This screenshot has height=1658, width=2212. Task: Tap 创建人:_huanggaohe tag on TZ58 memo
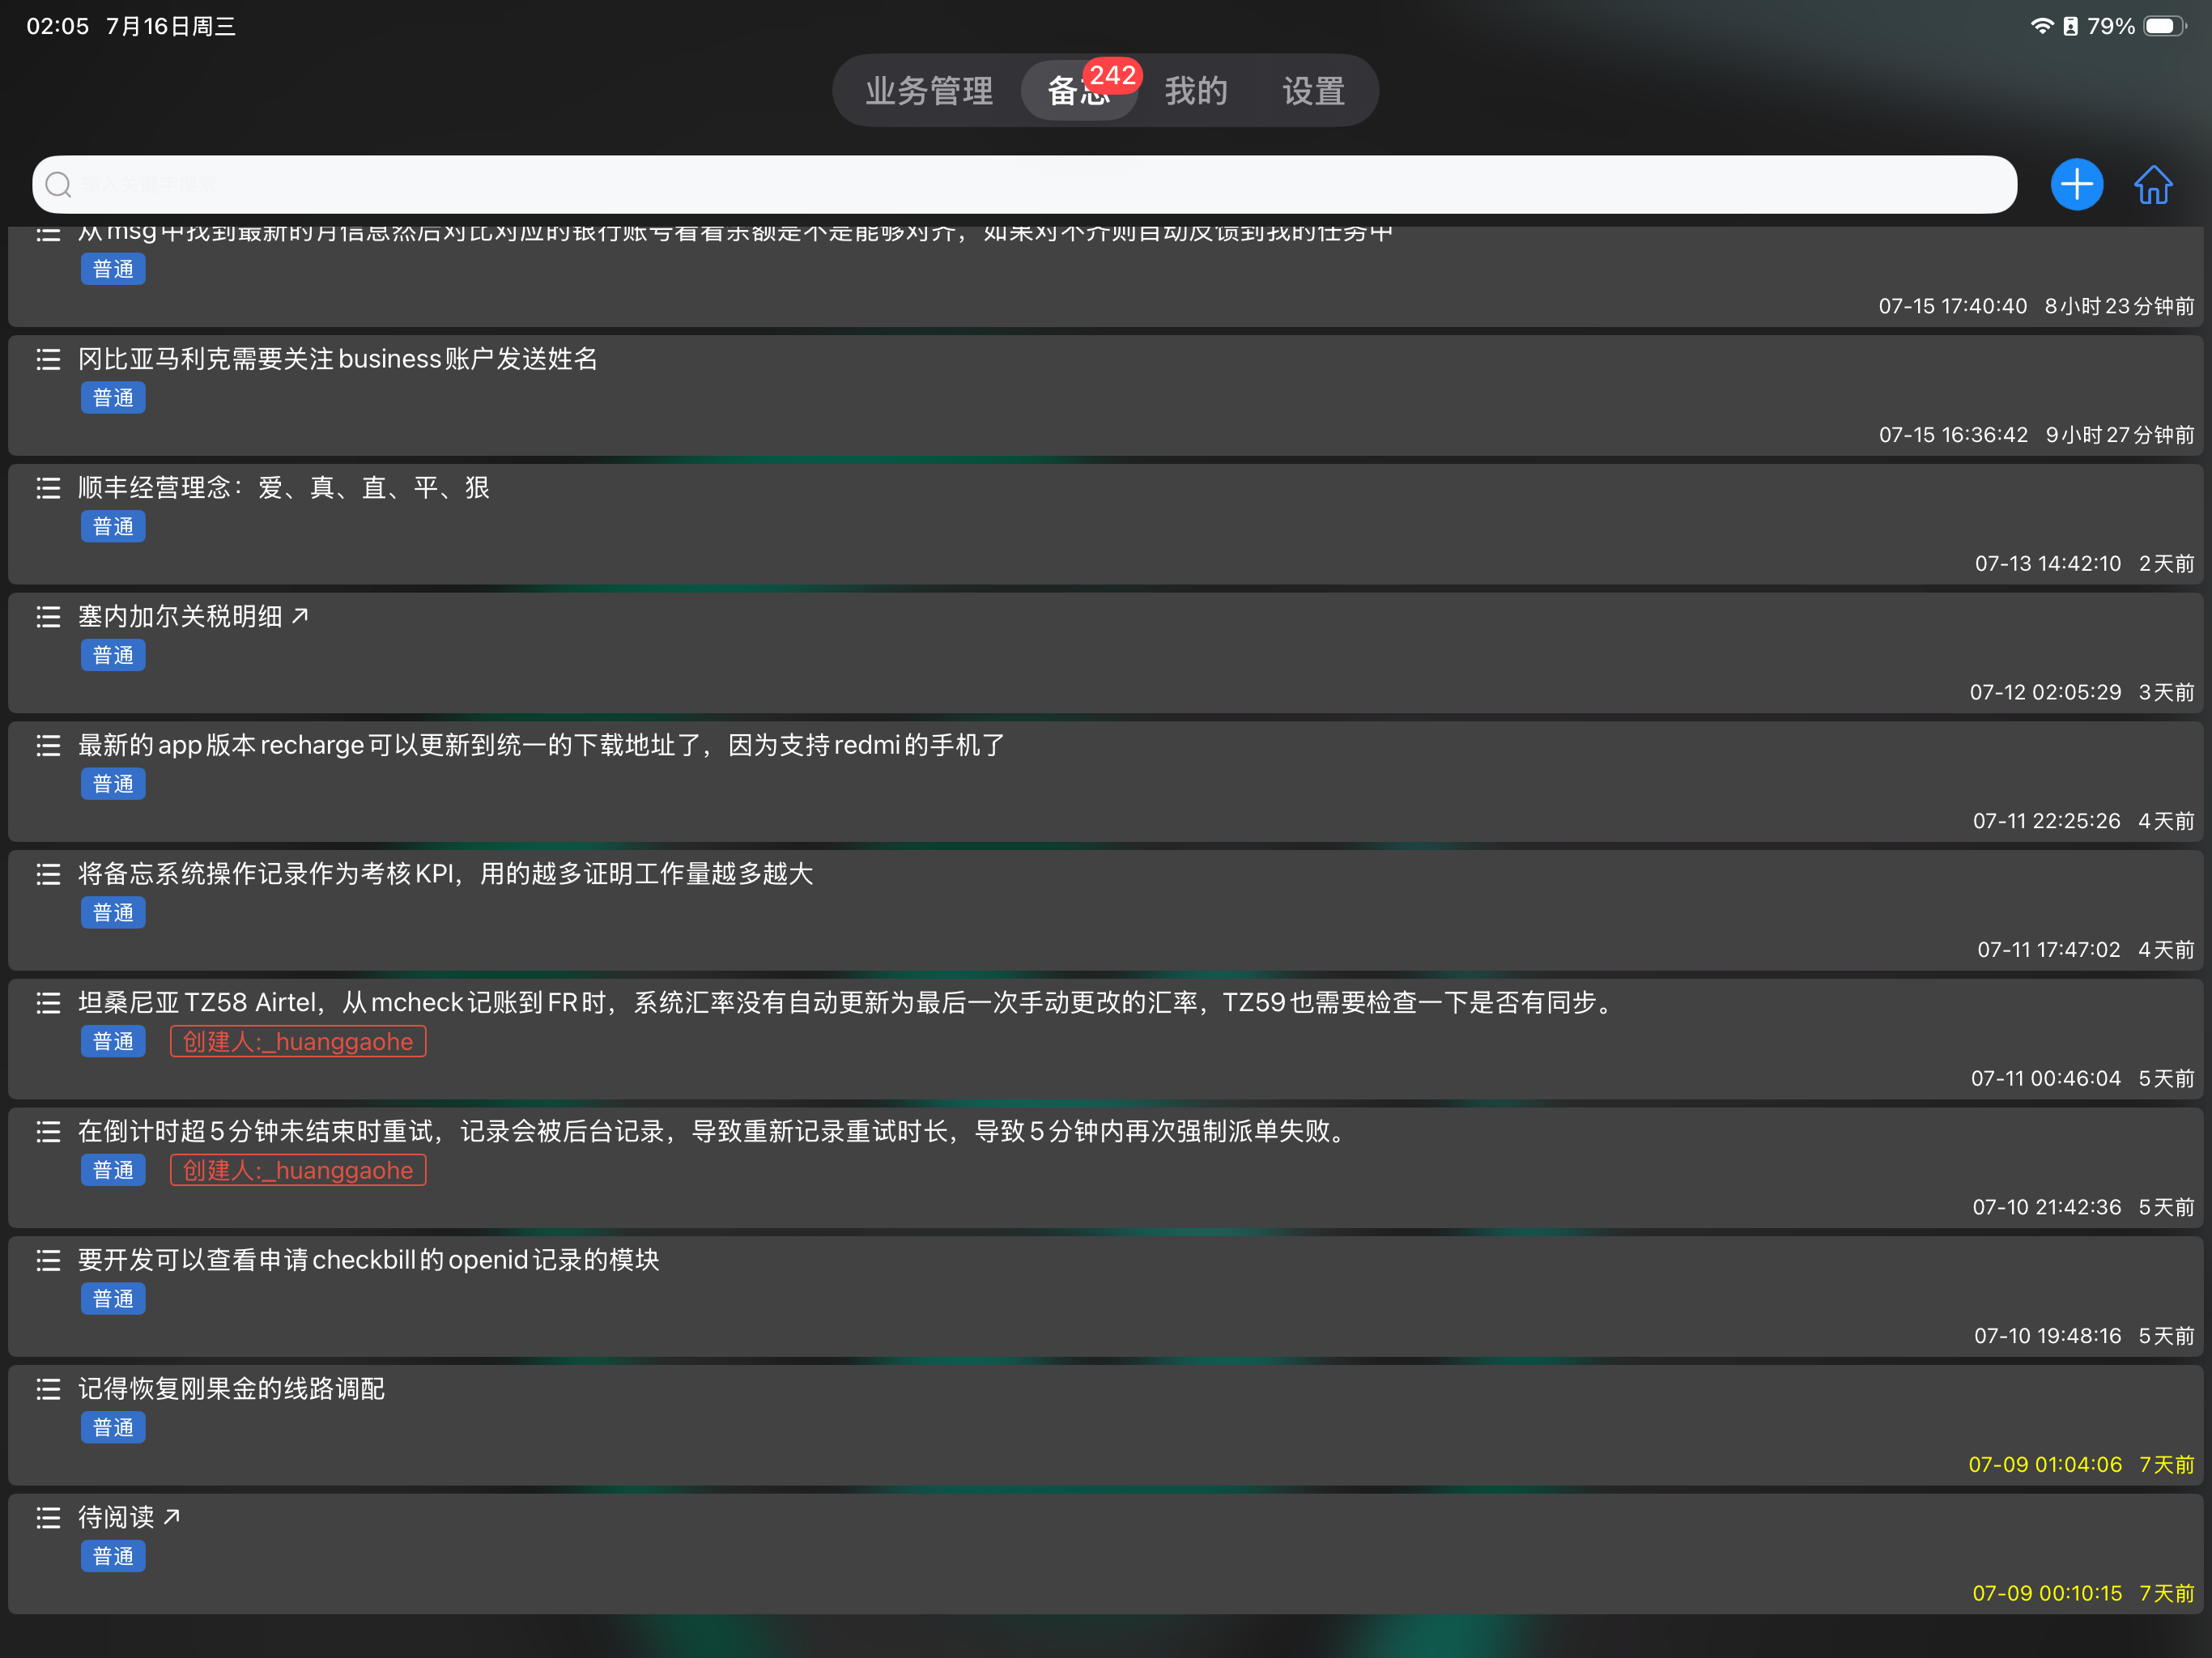[298, 1042]
